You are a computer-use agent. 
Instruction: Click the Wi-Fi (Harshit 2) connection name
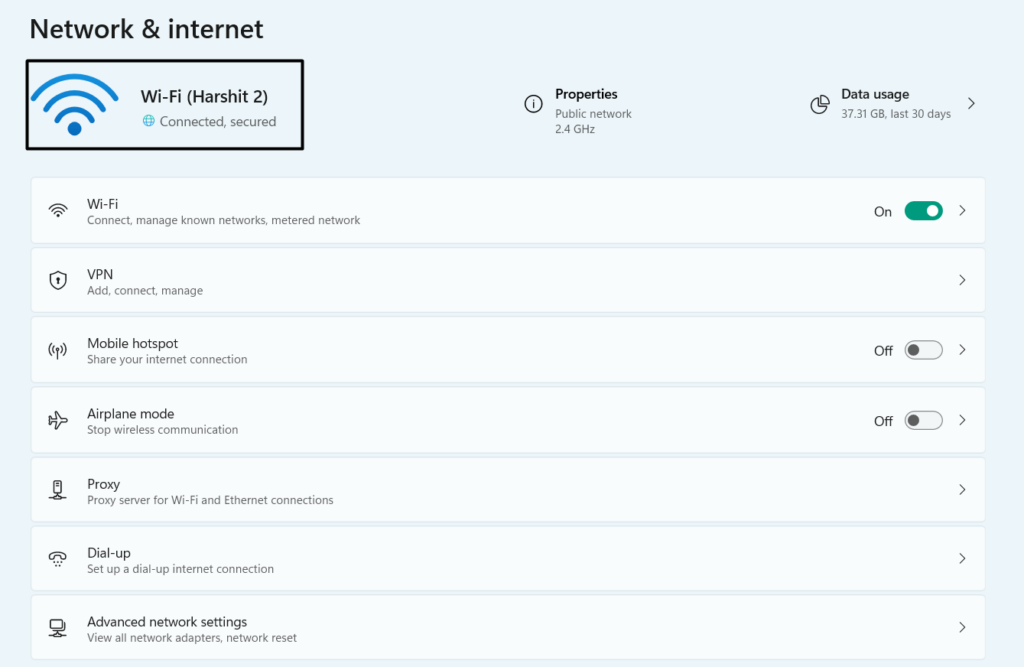(x=204, y=97)
